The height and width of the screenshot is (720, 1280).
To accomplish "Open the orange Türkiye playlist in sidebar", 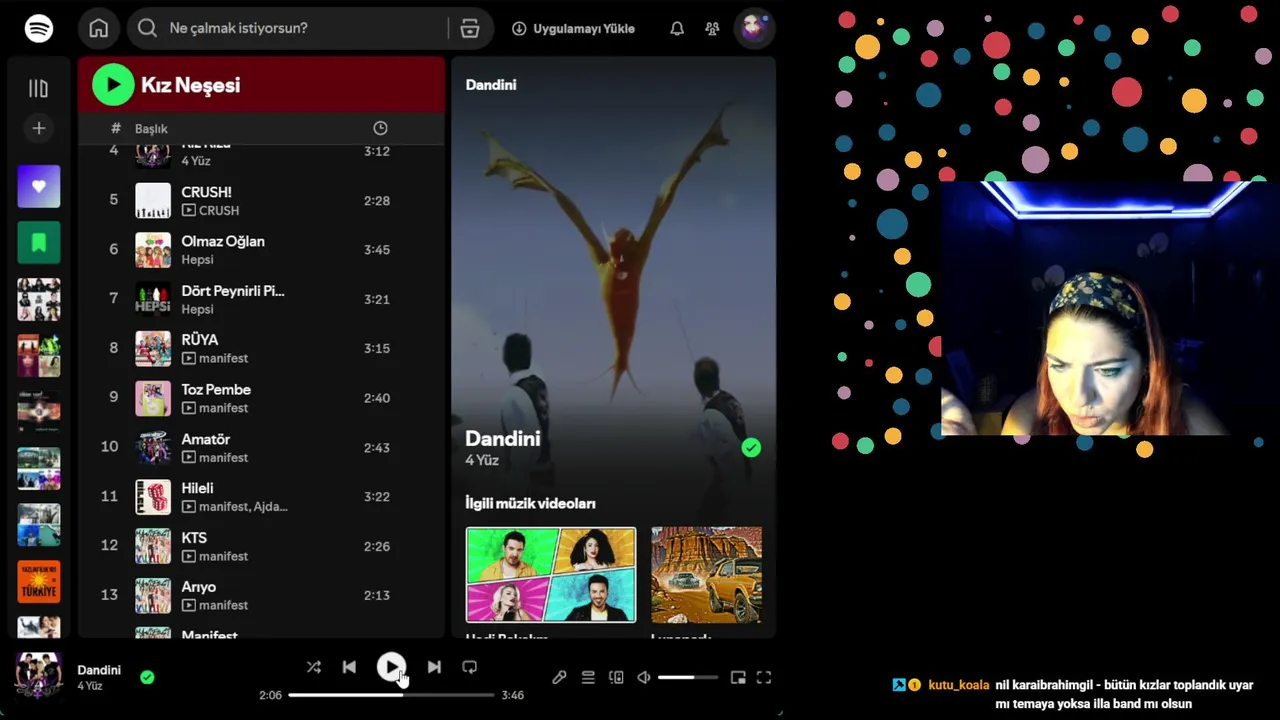I will tap(39, 581).
